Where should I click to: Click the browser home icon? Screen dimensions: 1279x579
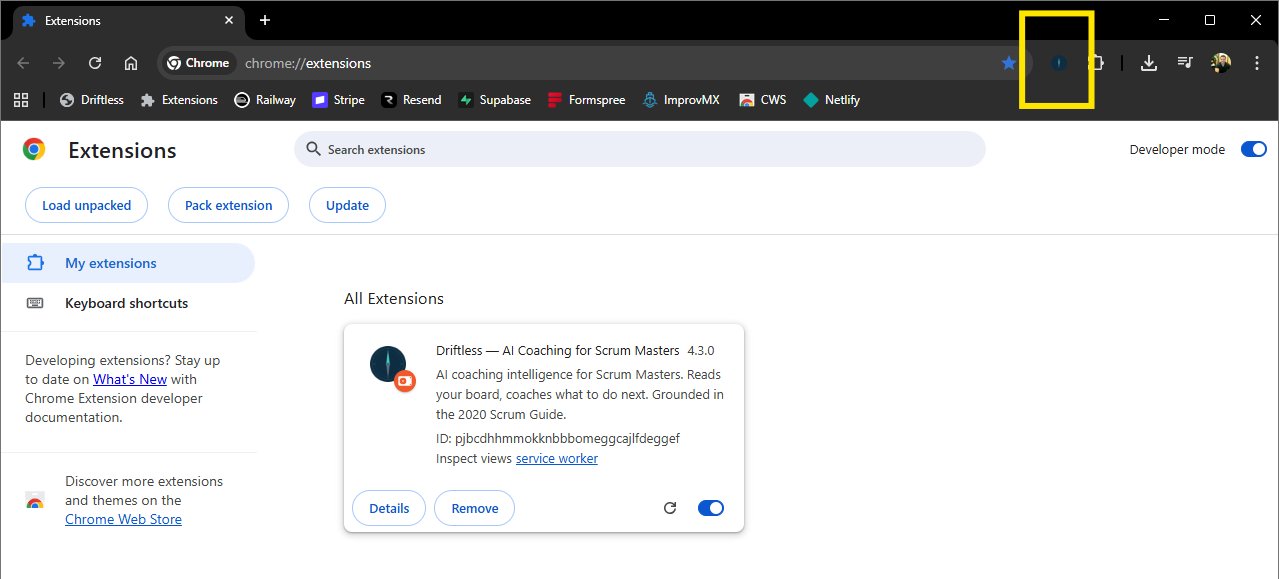(131, 63)
